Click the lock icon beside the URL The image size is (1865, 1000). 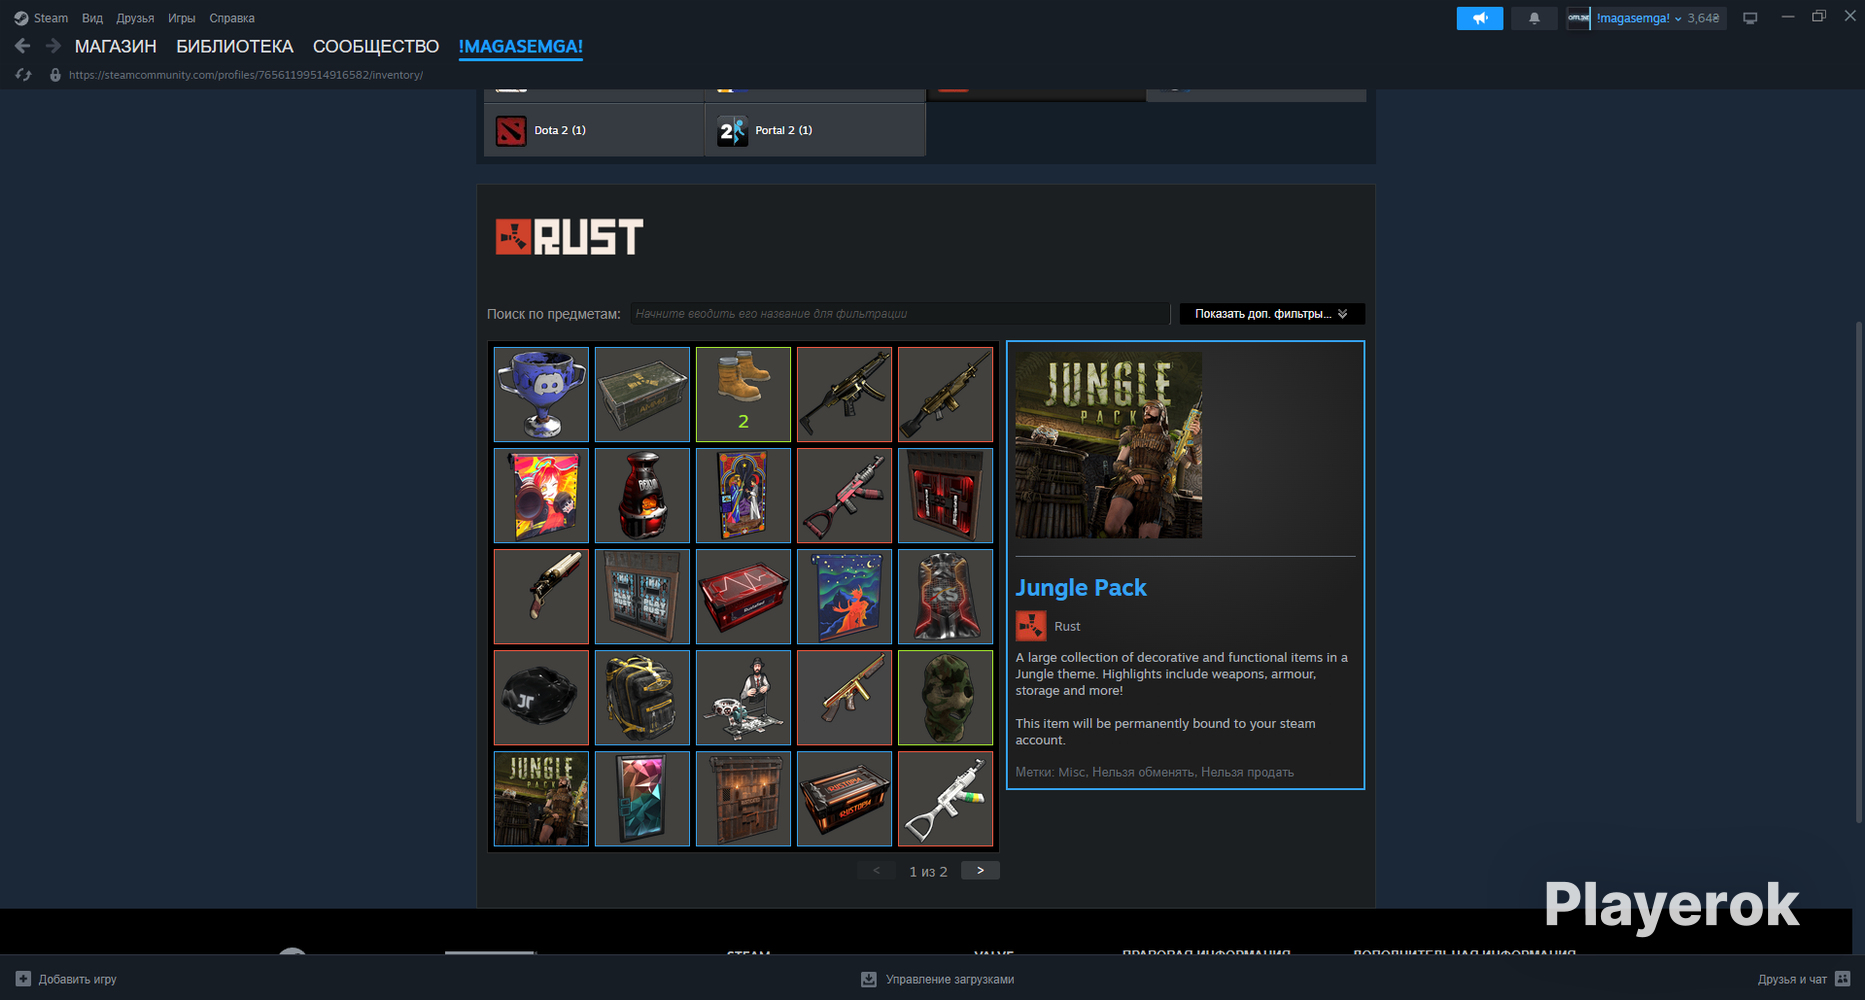(55, 75)
